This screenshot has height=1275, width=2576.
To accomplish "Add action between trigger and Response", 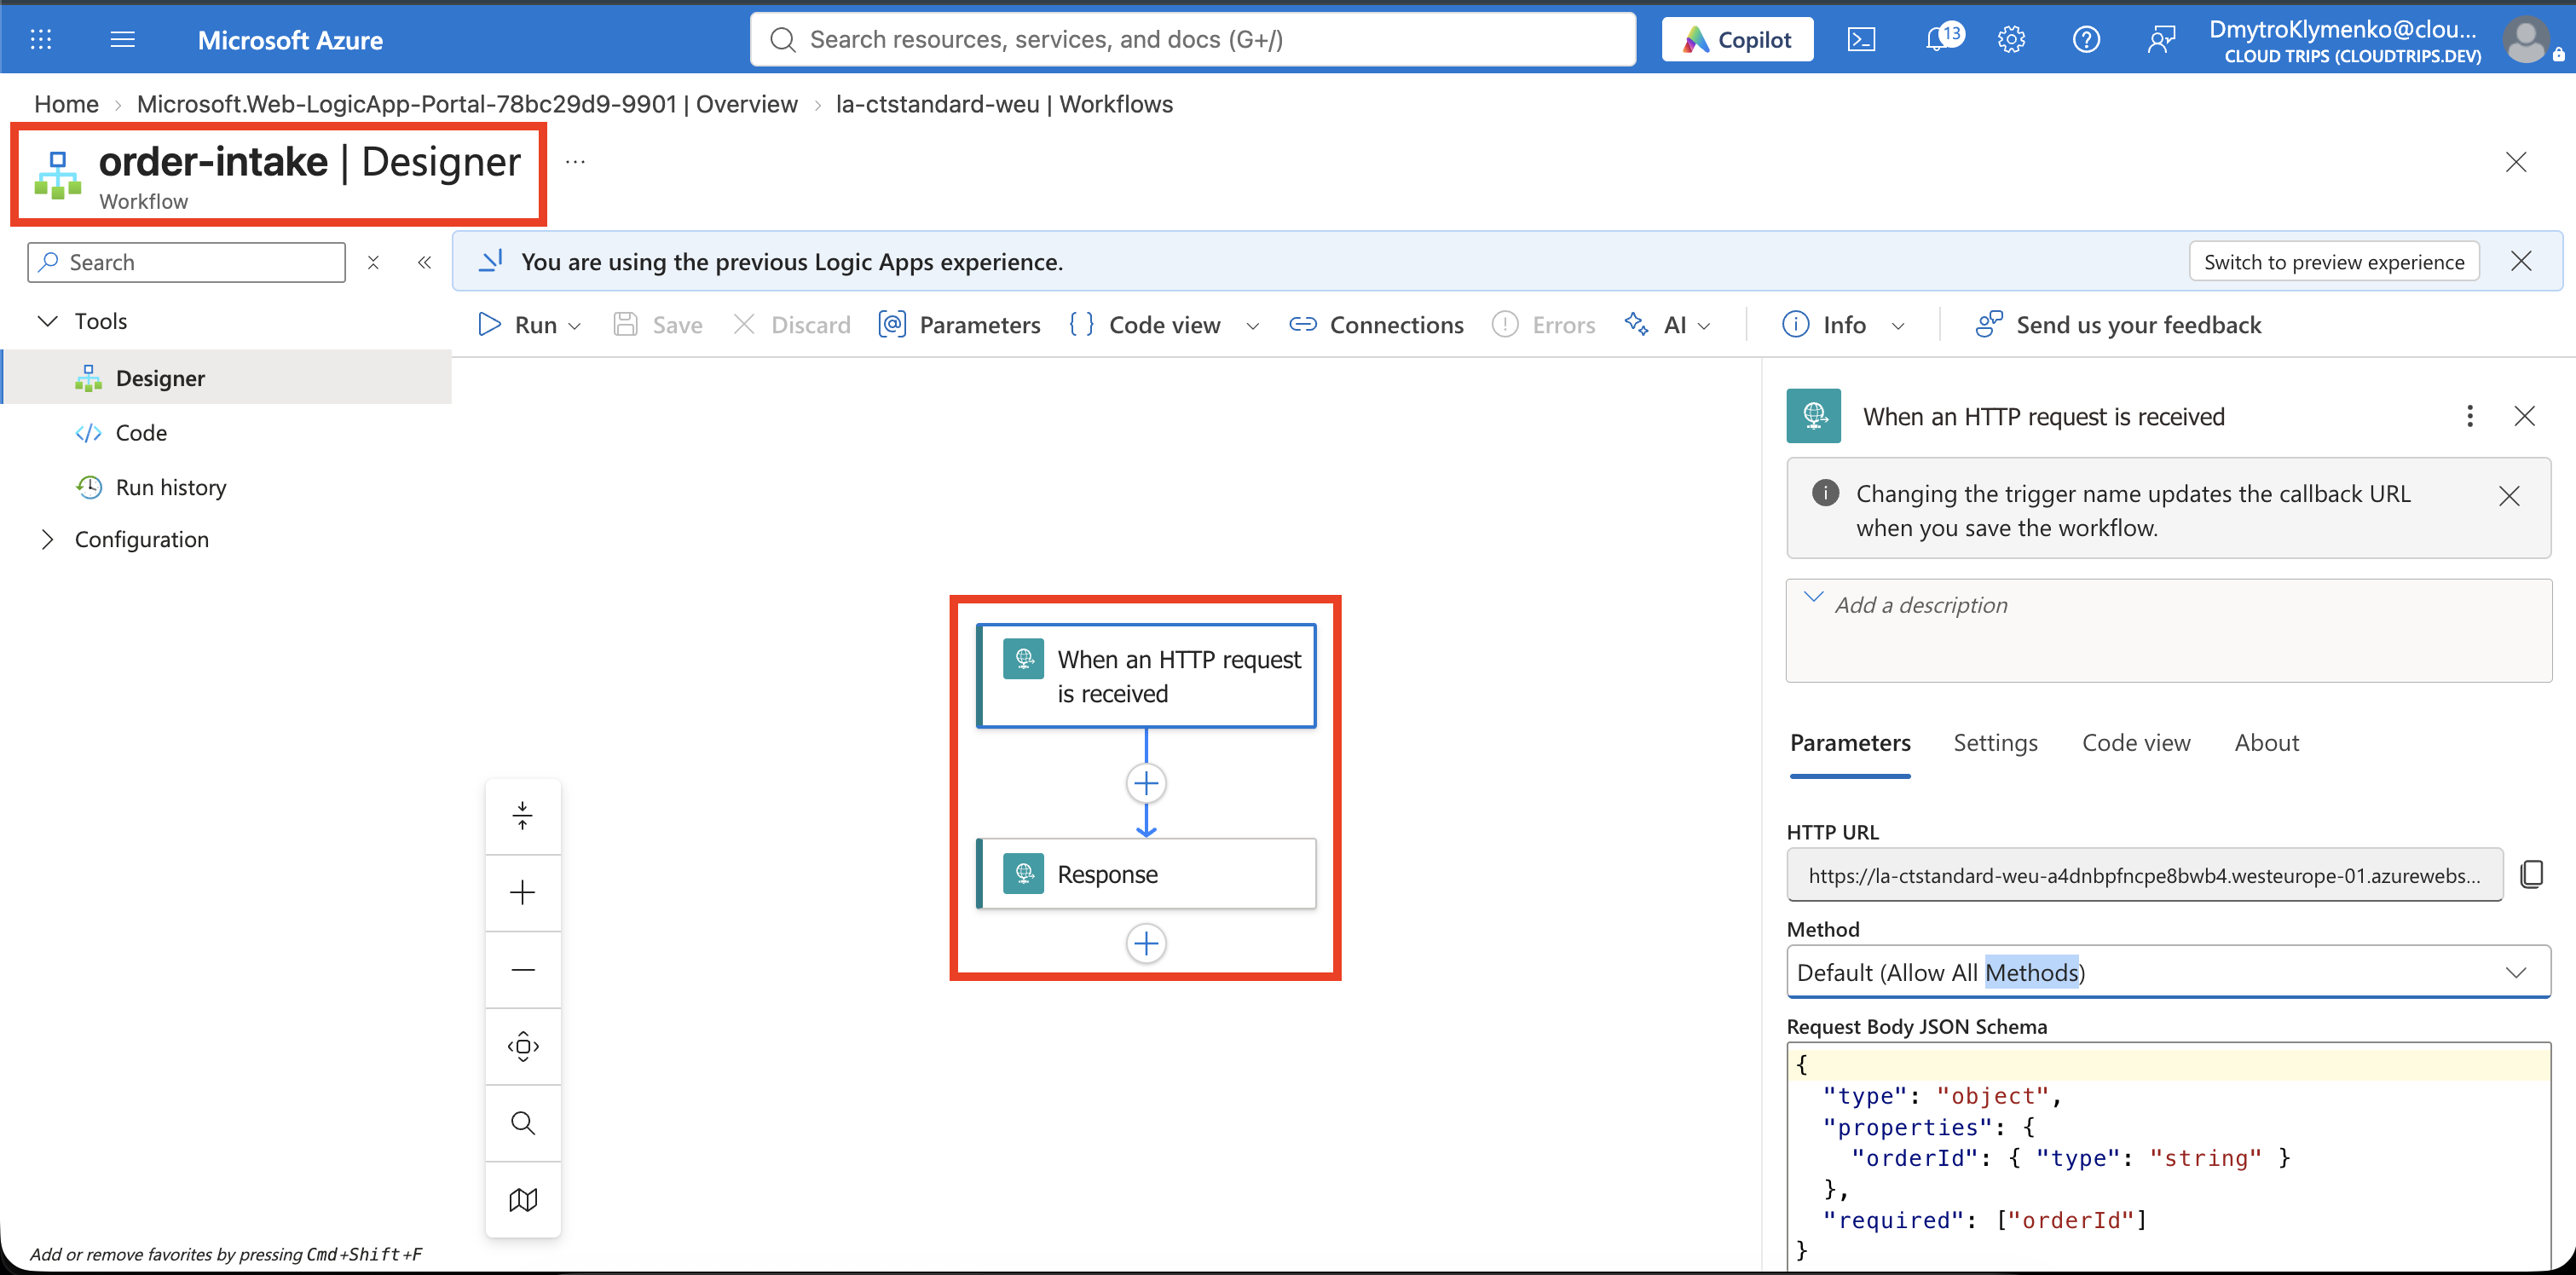I will 1146,783.
